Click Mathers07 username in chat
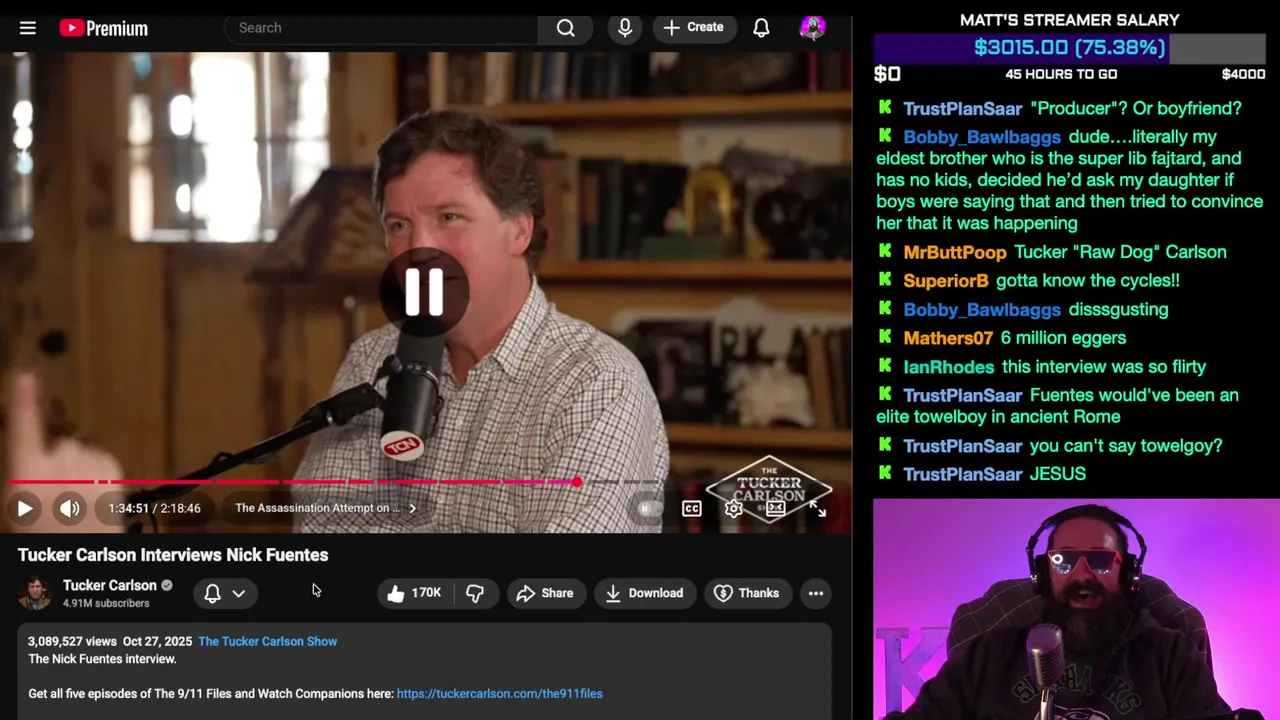 tap(948, 338)
